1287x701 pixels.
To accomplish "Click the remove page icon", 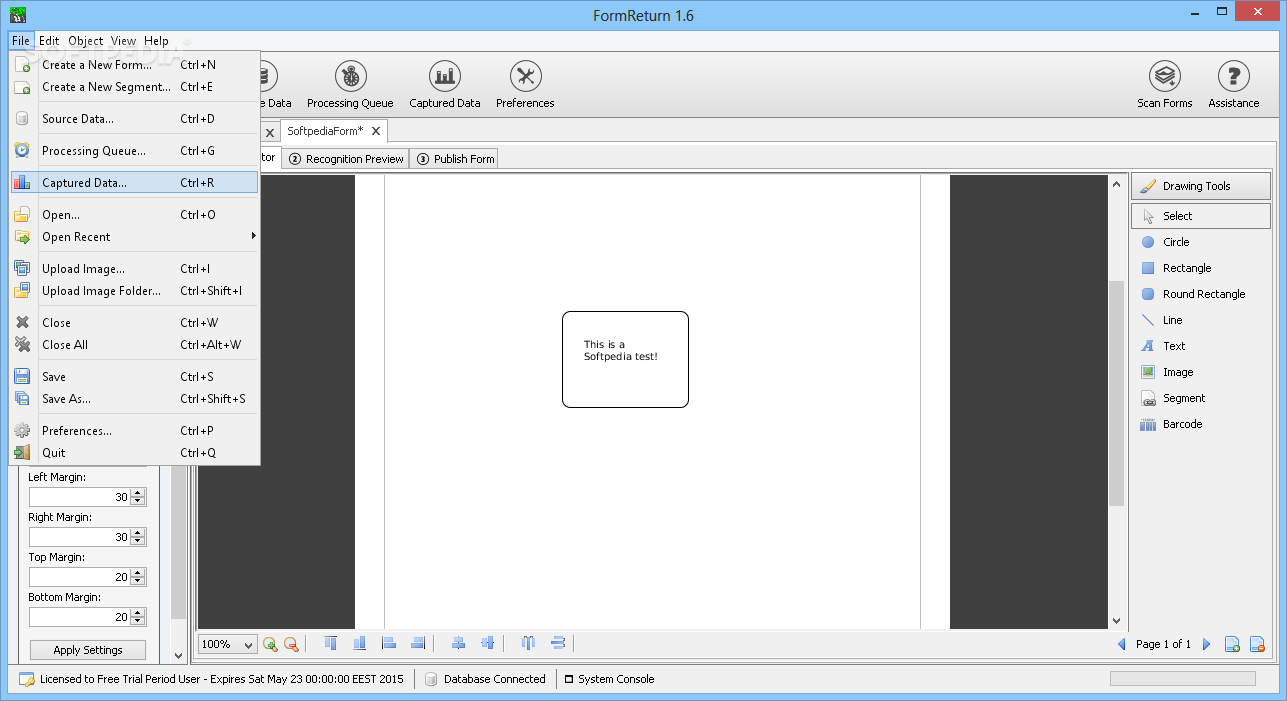I will pyautogui.click(x=1258, y=644).
